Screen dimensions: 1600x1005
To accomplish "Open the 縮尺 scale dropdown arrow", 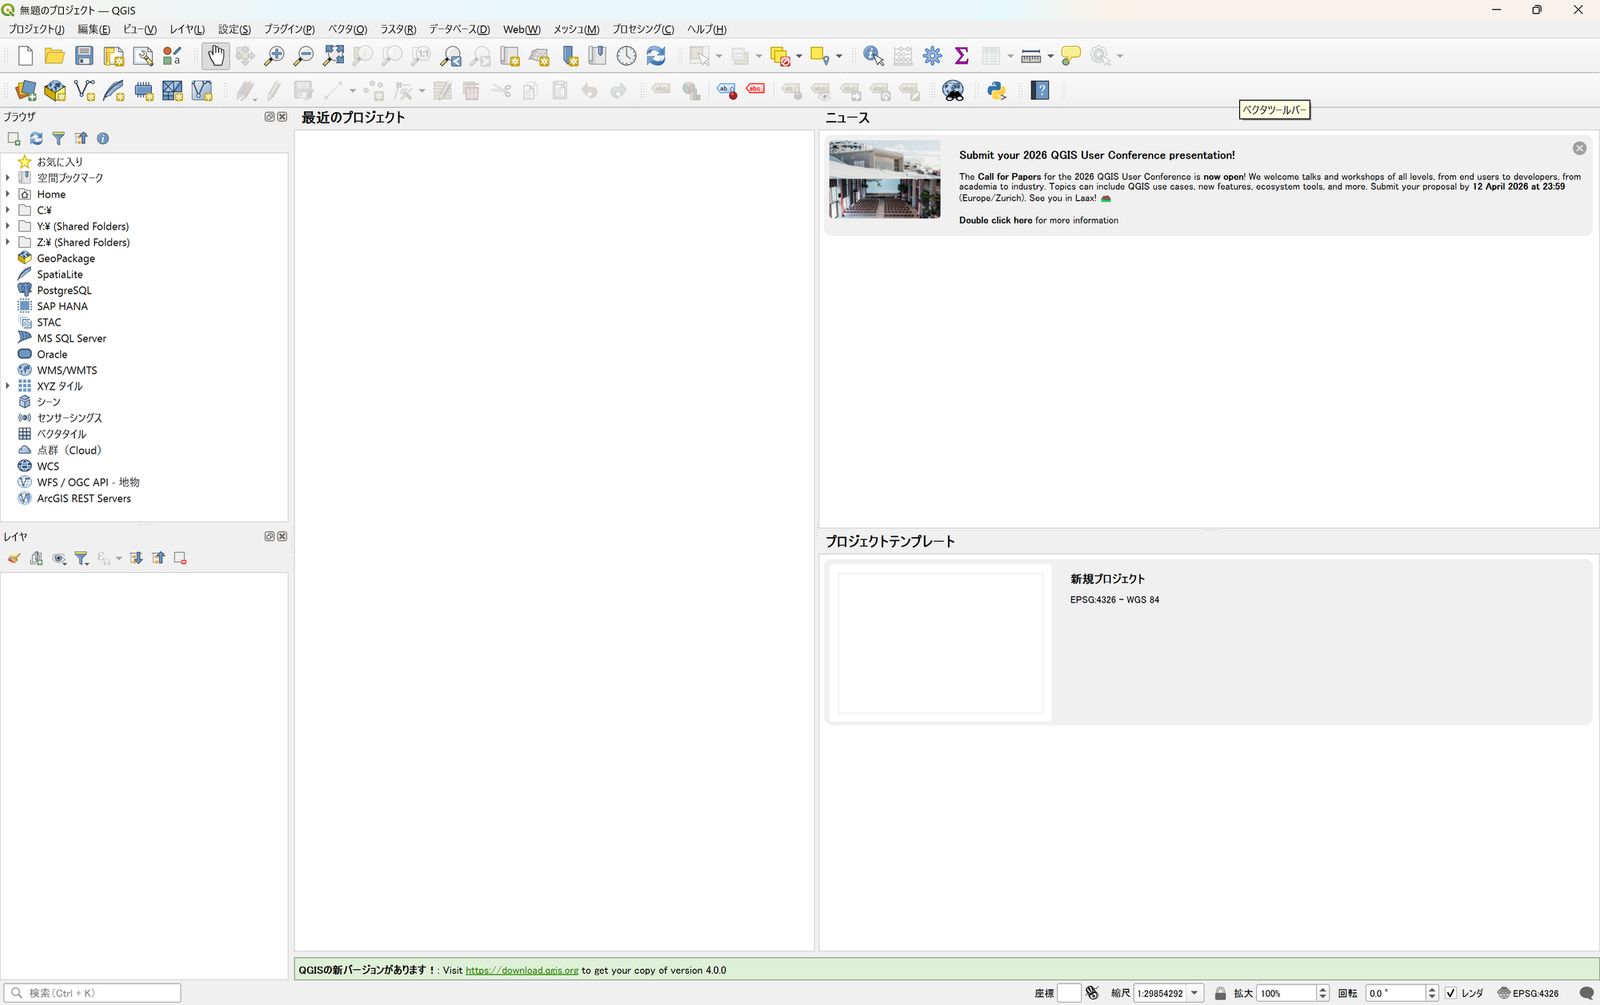I will click(1195, 993).
